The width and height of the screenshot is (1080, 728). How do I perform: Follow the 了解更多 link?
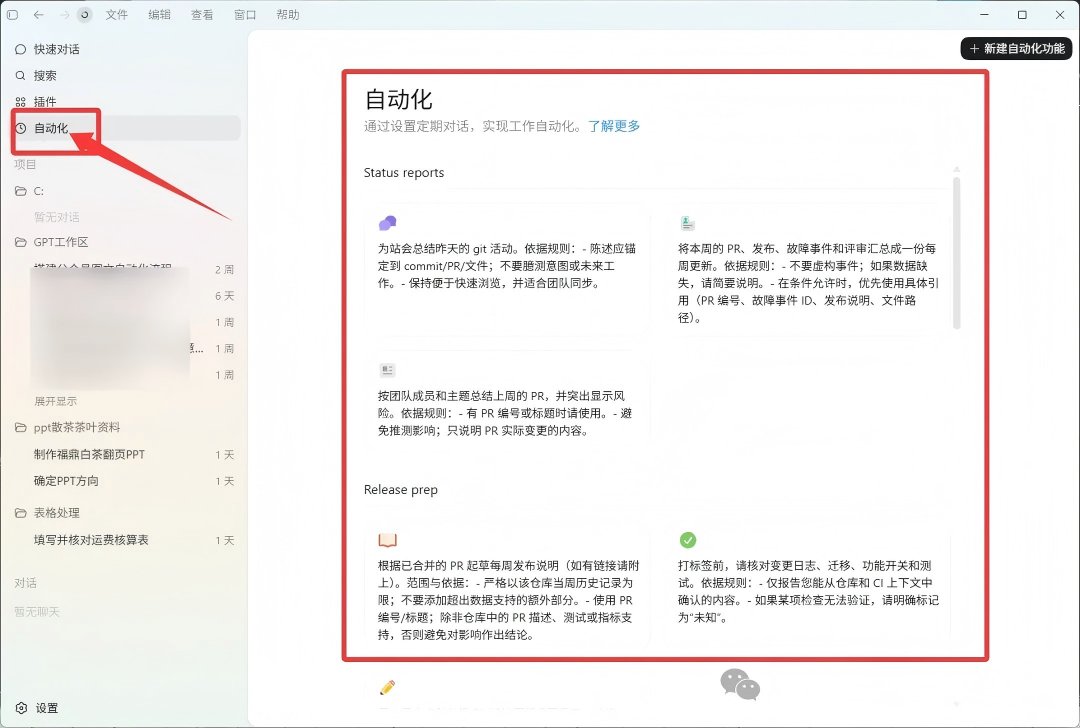(614, 126)
